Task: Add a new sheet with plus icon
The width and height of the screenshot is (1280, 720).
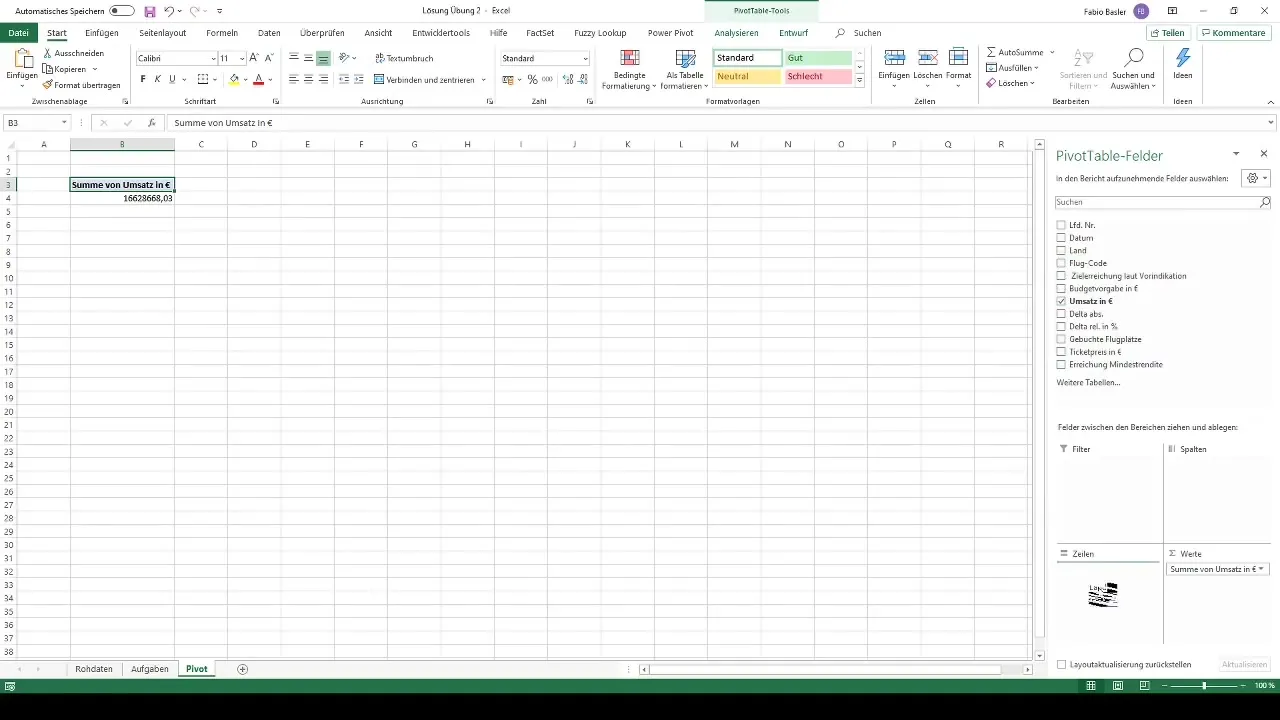Action: [242, 669]
